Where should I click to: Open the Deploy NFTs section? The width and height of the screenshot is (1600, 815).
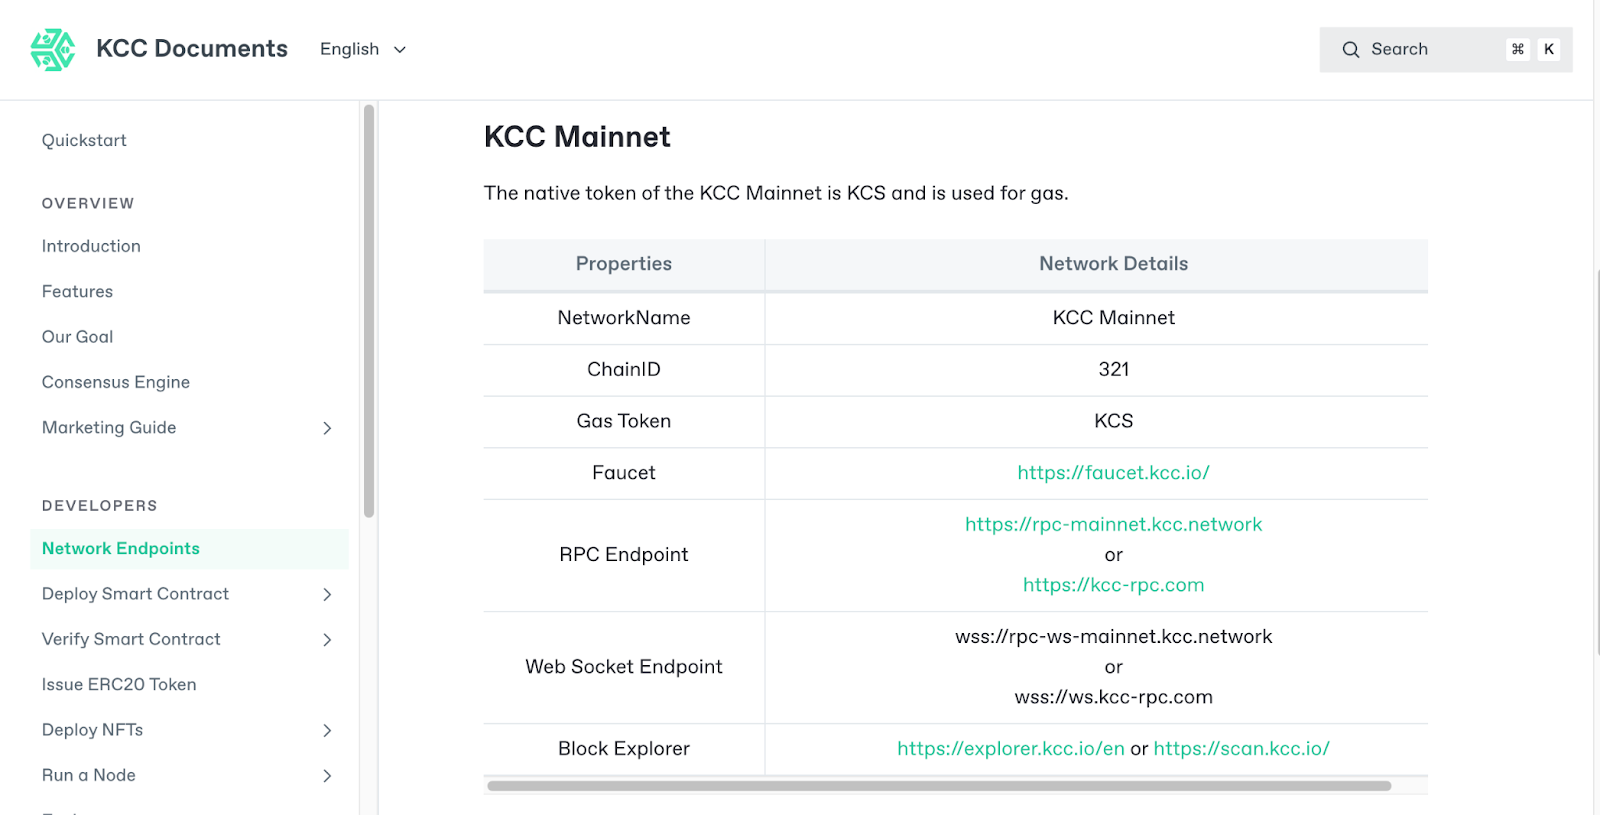tap(92, 730)
